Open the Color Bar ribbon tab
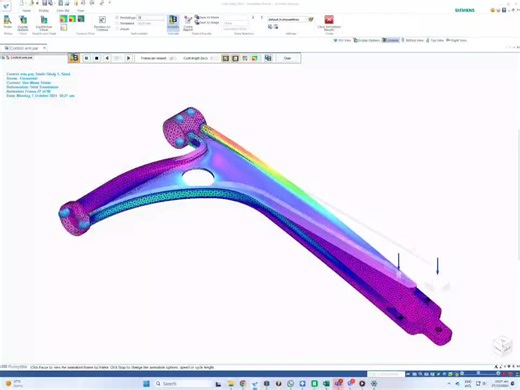520x390 pixels. 63,10
